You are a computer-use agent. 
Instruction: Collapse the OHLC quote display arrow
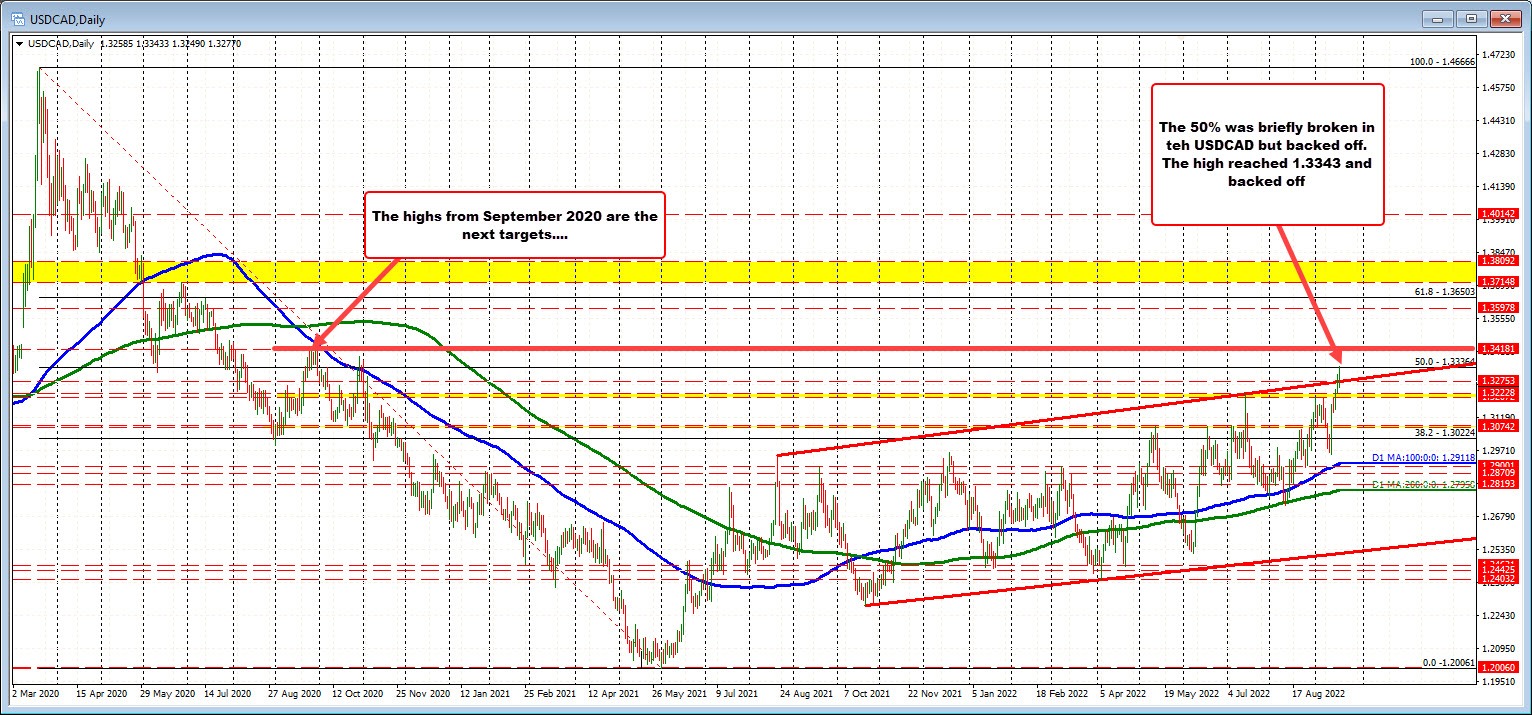pos(19,43)
